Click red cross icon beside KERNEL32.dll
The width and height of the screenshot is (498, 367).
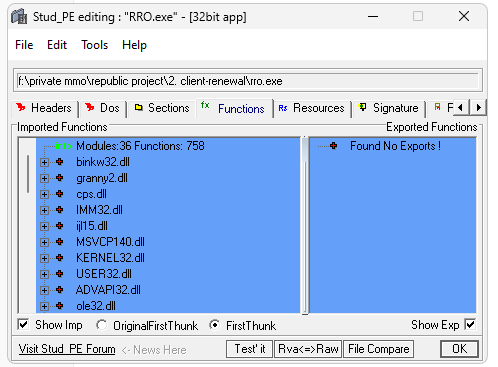[x=60, y=258]
